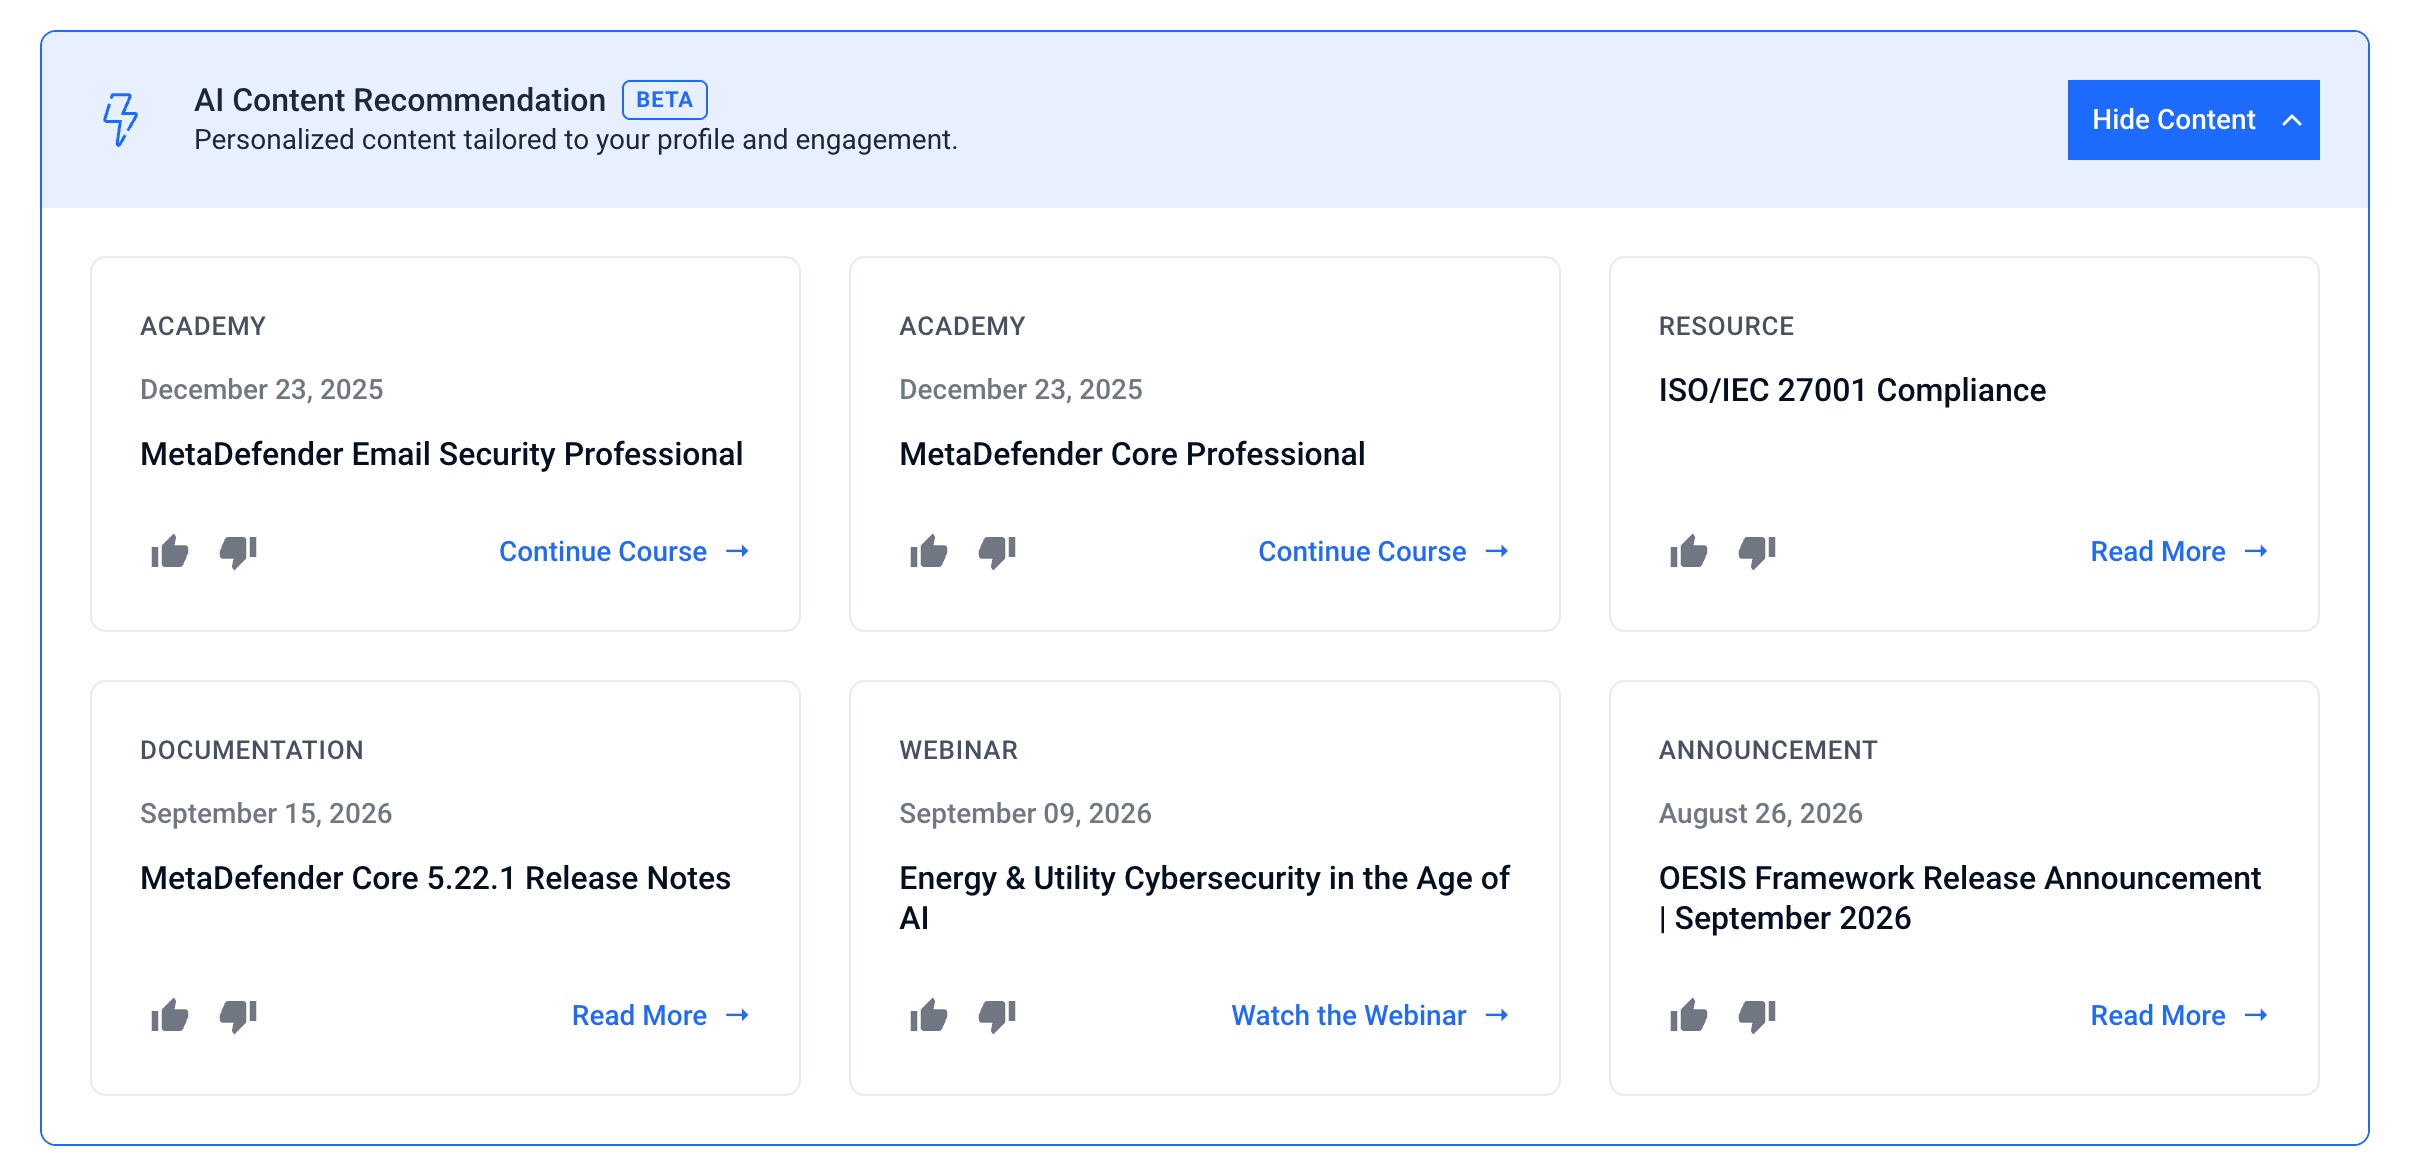Thumbs down the MetaDefender Core Professional course
This screenshot has height=1176, width=2416.
coord(997,552)
